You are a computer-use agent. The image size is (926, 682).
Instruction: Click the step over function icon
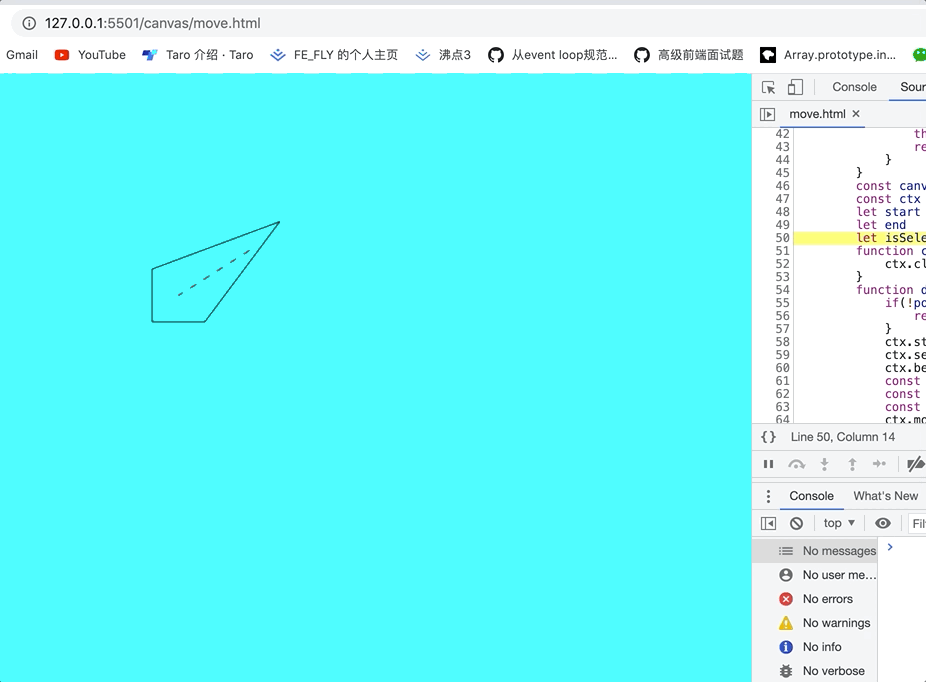pyautogui.click(x=797, y=464)
